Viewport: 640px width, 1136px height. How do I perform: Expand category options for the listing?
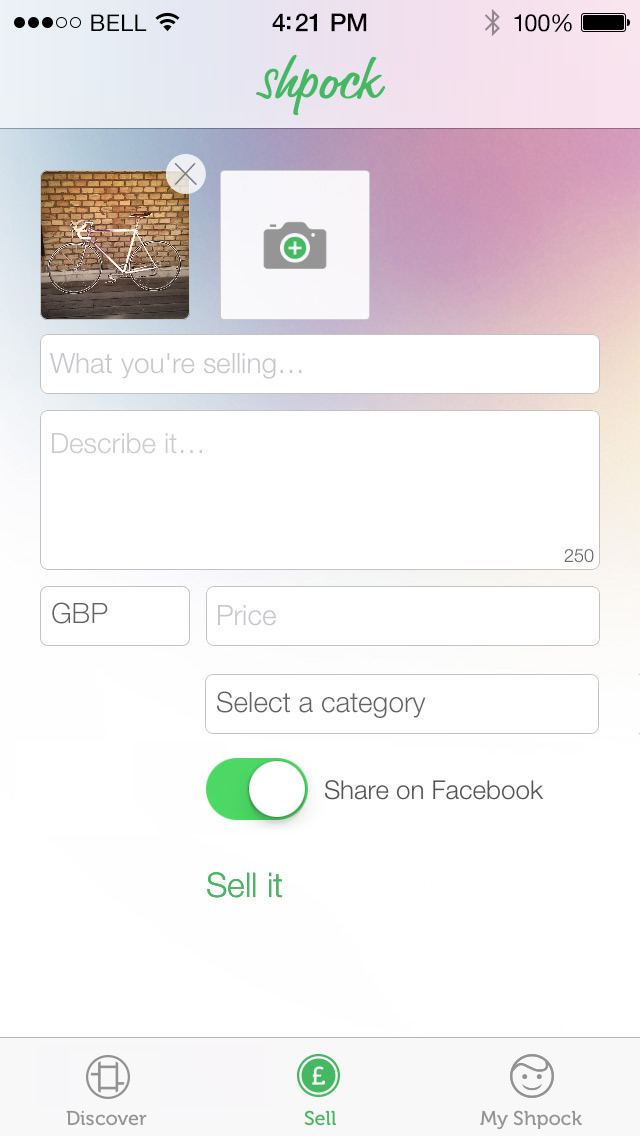click(401, 703)
